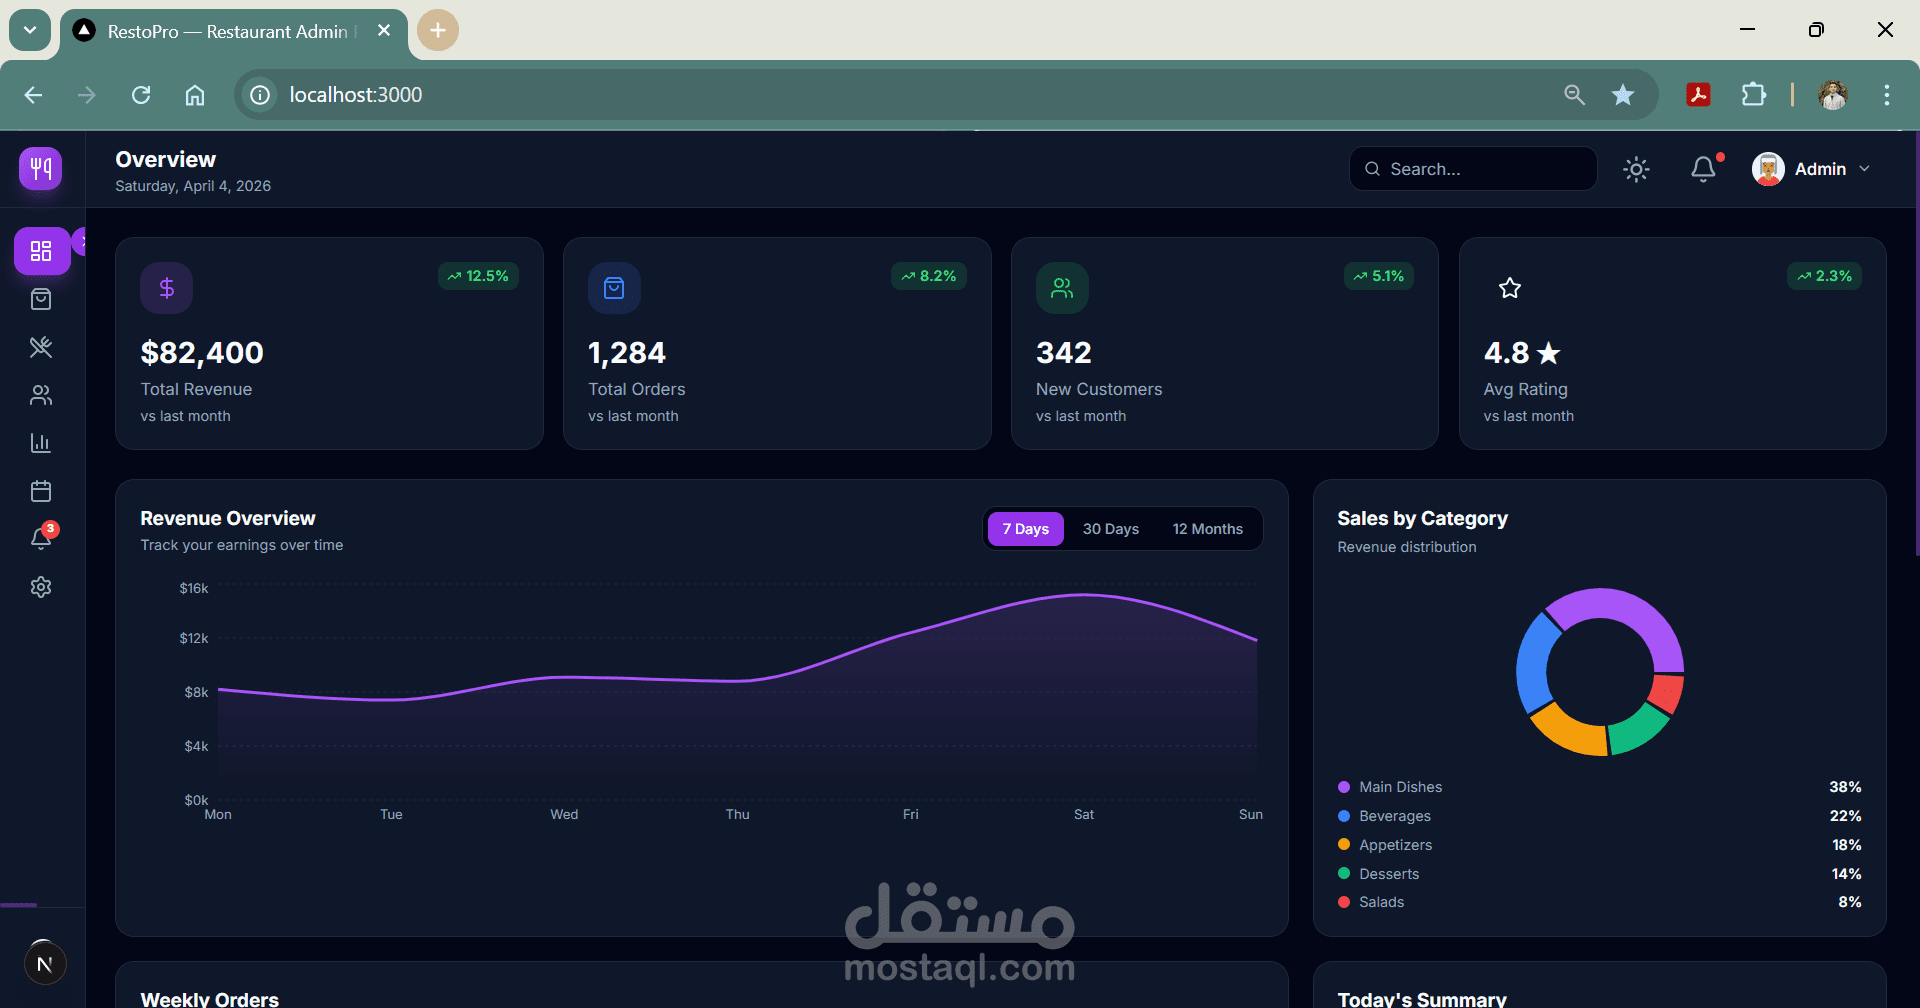Viewport: 1920px width, 1008px height.
Task: Open header notification bell
Action: (1703, 169)
